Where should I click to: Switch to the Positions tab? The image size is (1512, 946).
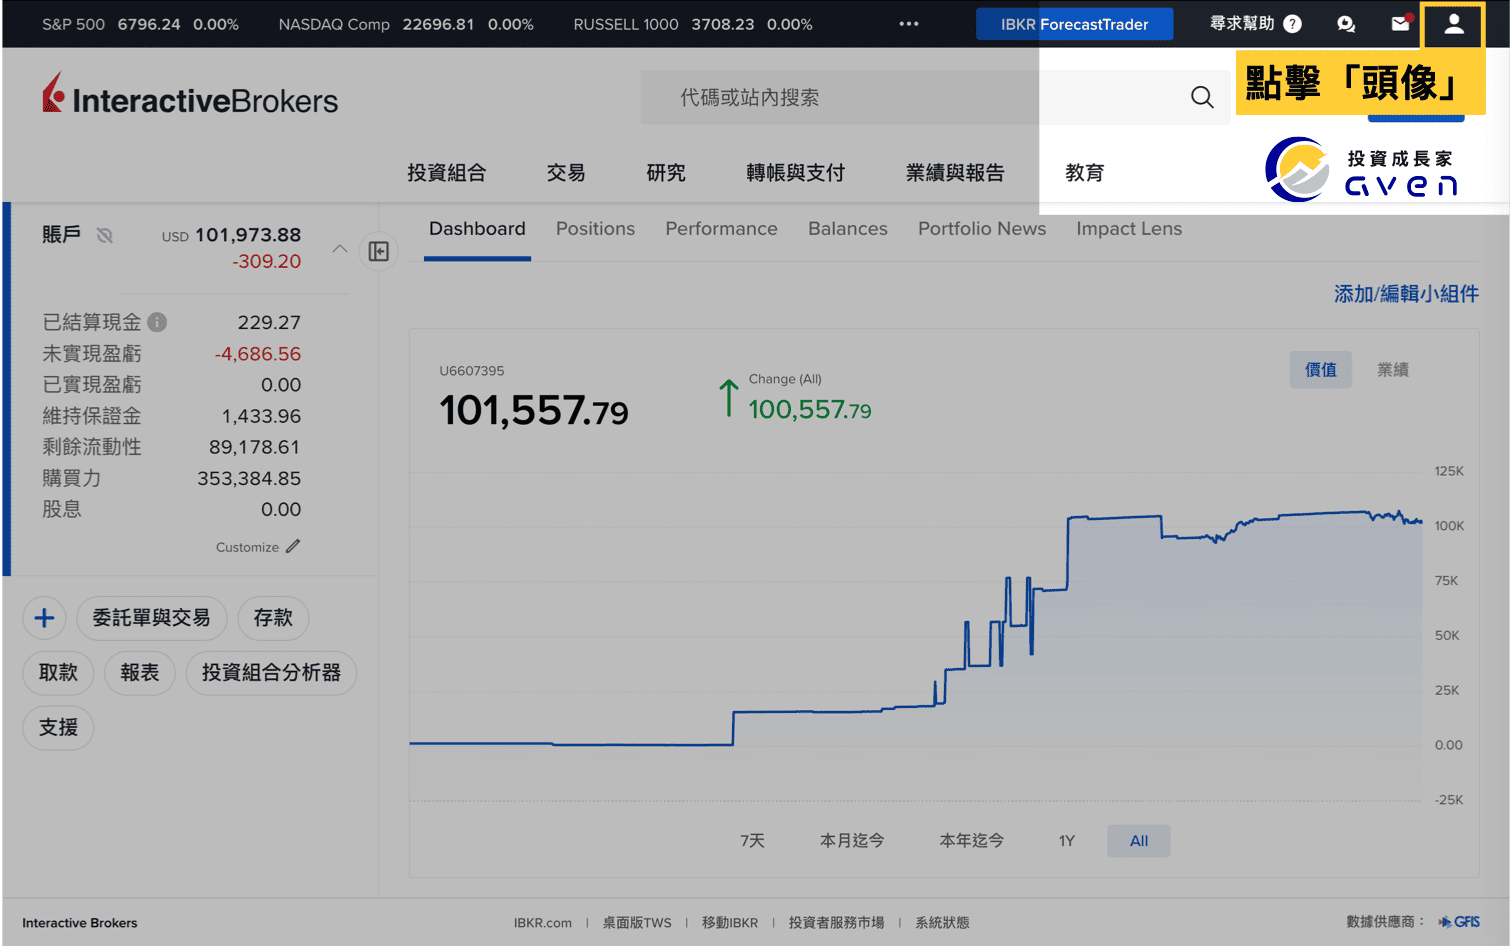(595, 229)
